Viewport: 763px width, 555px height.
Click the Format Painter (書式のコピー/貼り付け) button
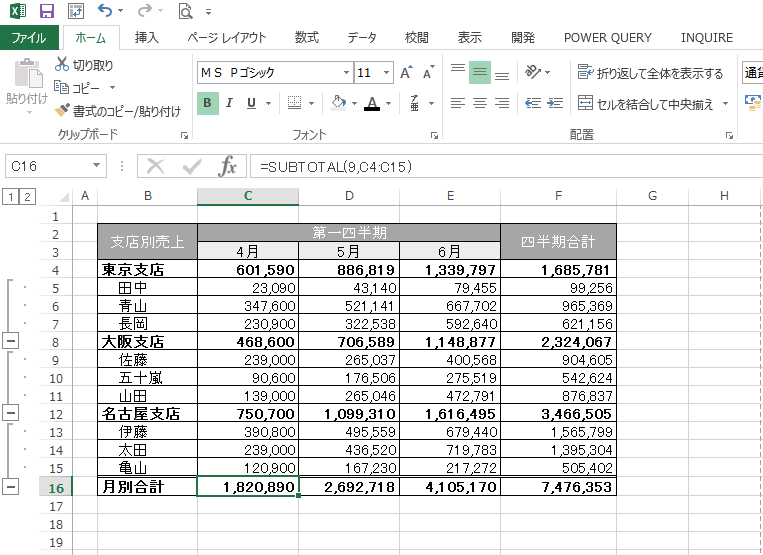(117, 111)
